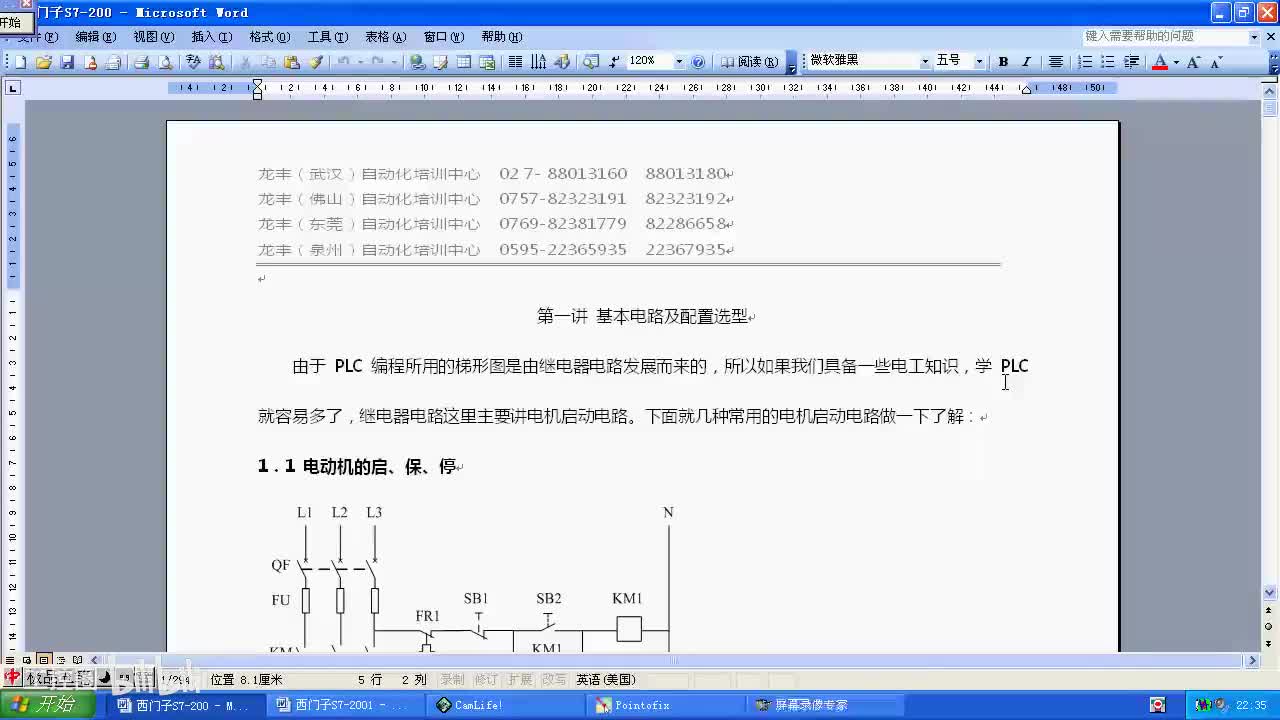1280x720 pixels.
Task: Expand formatting toolbar options arrow
Action: 1272,63
